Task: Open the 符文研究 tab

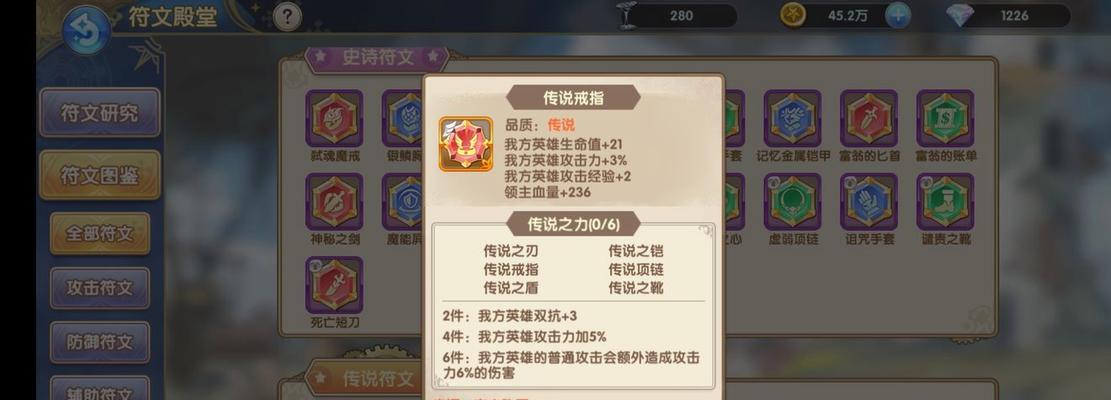Action: [100, 113]
